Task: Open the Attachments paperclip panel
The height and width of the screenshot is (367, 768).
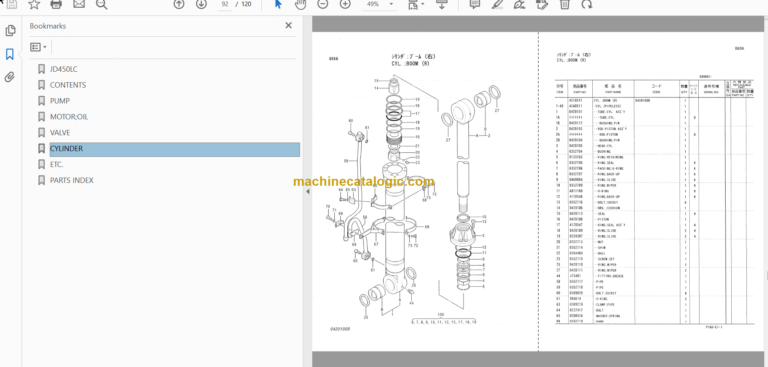Action: [x=10, y=77]
